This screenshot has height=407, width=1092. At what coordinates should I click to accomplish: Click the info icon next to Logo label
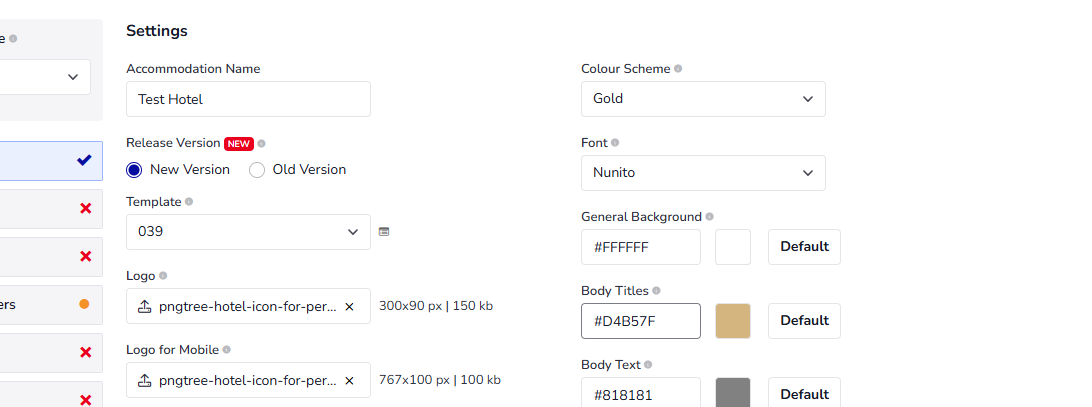click(x=163, y=276)
